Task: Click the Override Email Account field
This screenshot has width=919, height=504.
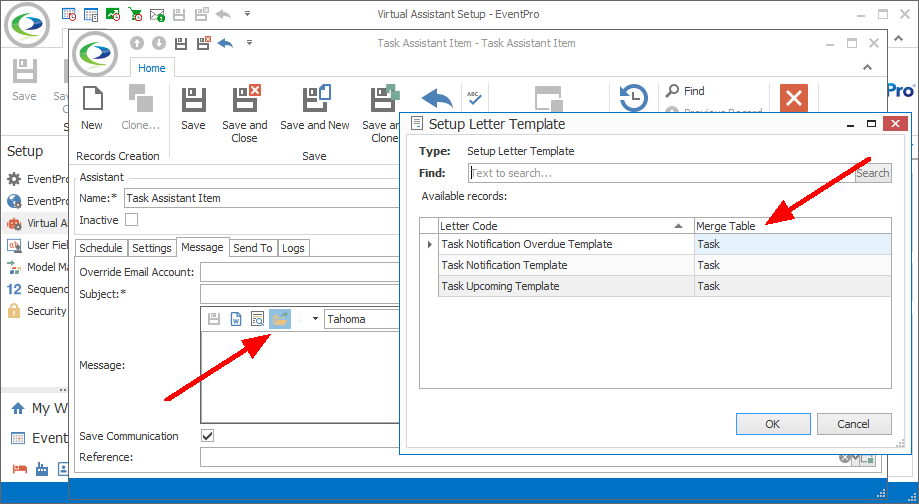Action: tap(300, 272)
